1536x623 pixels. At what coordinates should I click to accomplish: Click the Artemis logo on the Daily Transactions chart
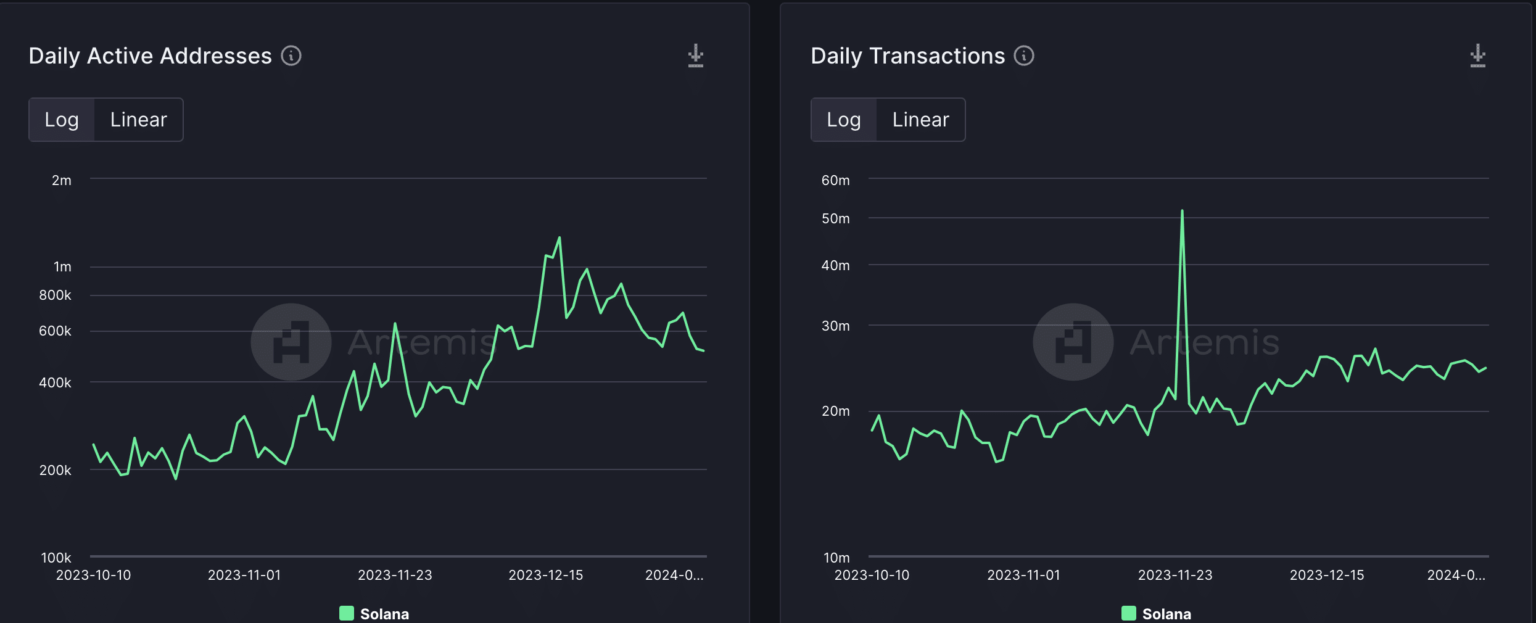[1073, 342]
